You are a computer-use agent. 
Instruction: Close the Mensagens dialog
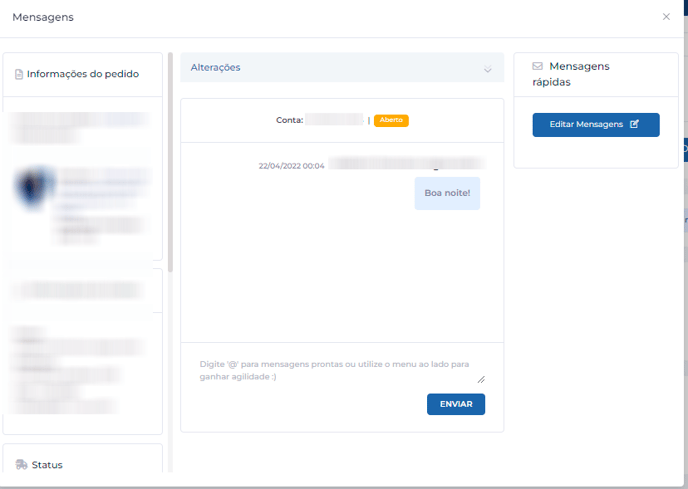point(666,17)
